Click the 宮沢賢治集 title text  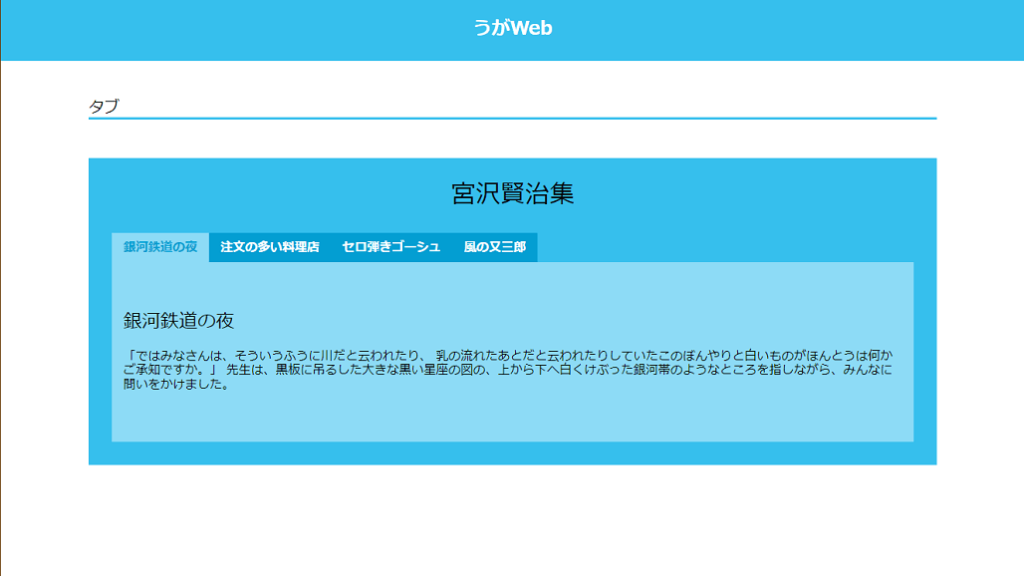tap(512, 193)
